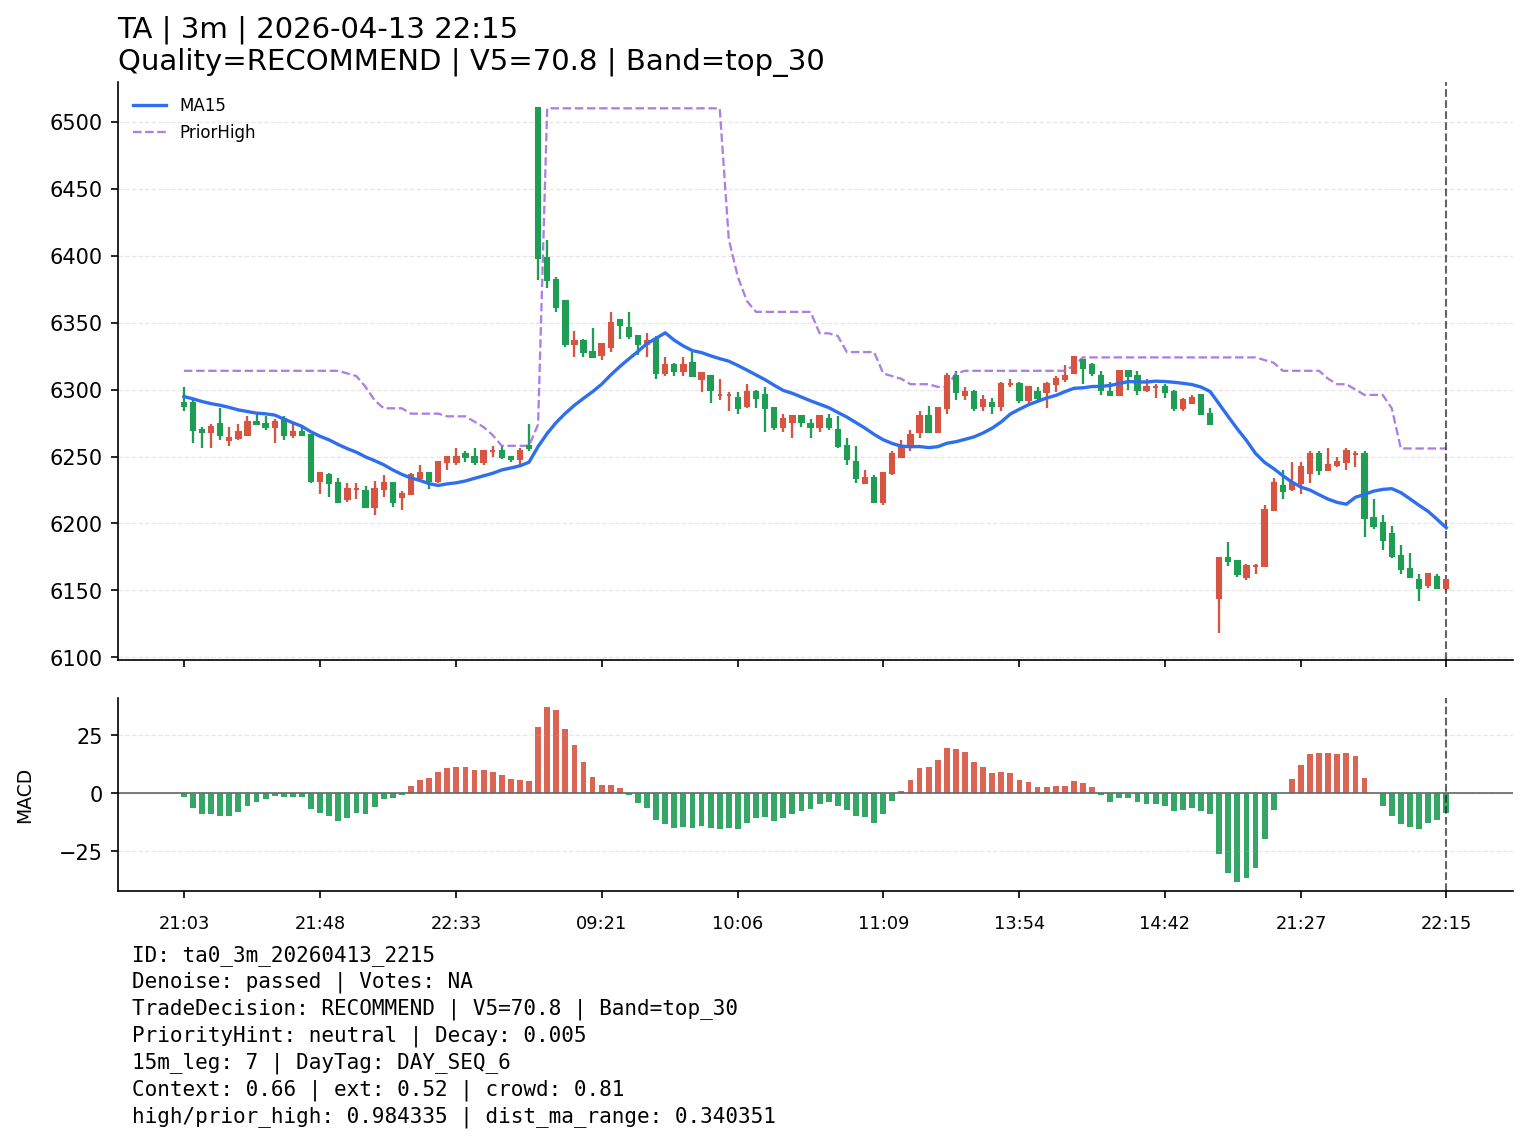Screen dimensions: 1527x1143
Task: Click the rotated MACD axis title
Action: (x=25, y=796)
